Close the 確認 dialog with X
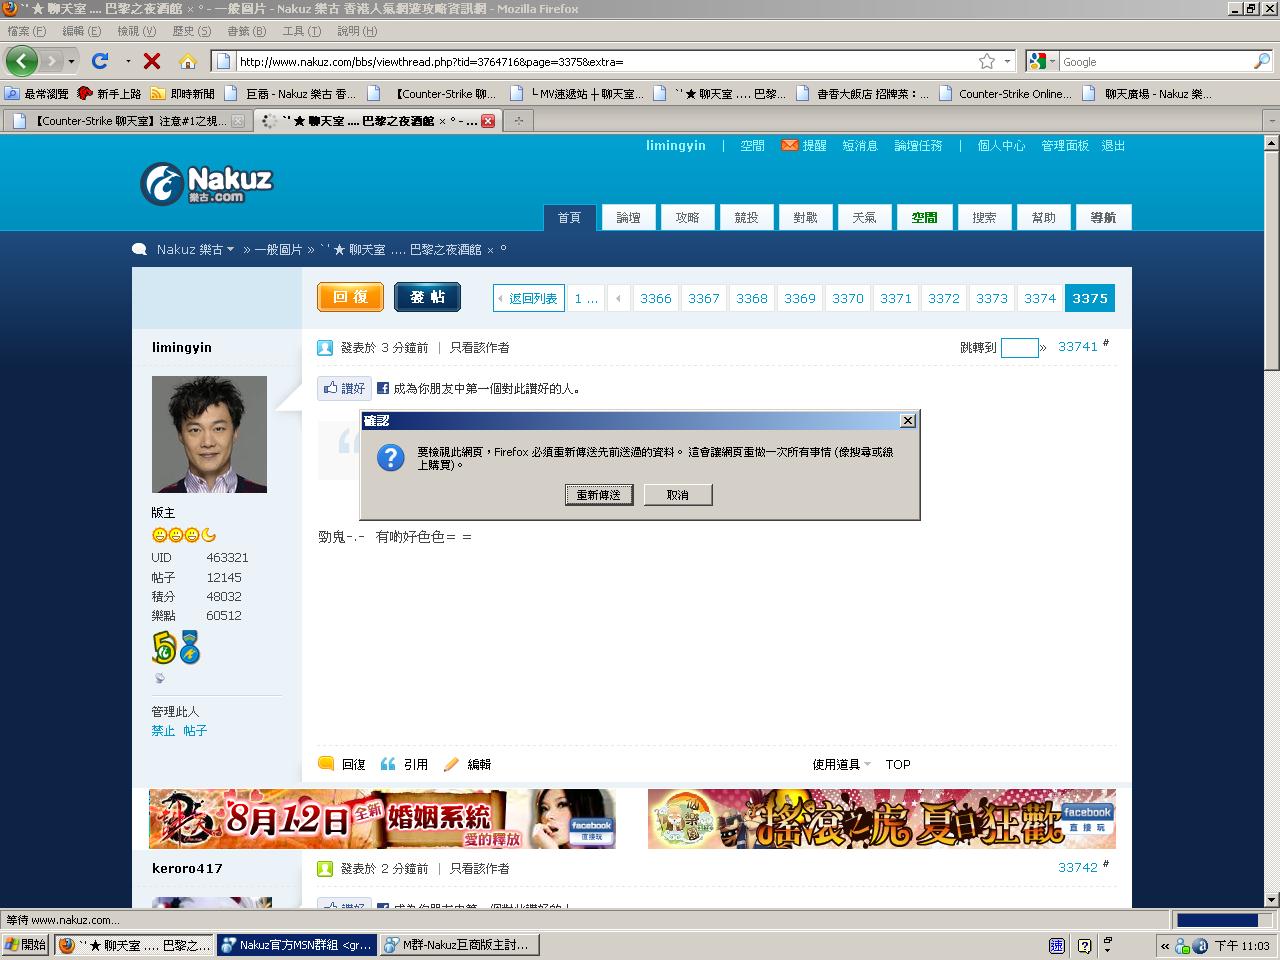The image size is (1280, 960). (907, 421)
